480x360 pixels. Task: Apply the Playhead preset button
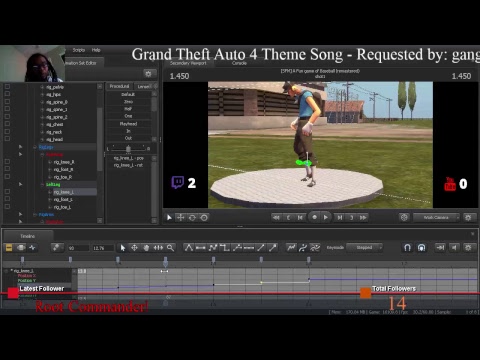(x=128, y=123)
